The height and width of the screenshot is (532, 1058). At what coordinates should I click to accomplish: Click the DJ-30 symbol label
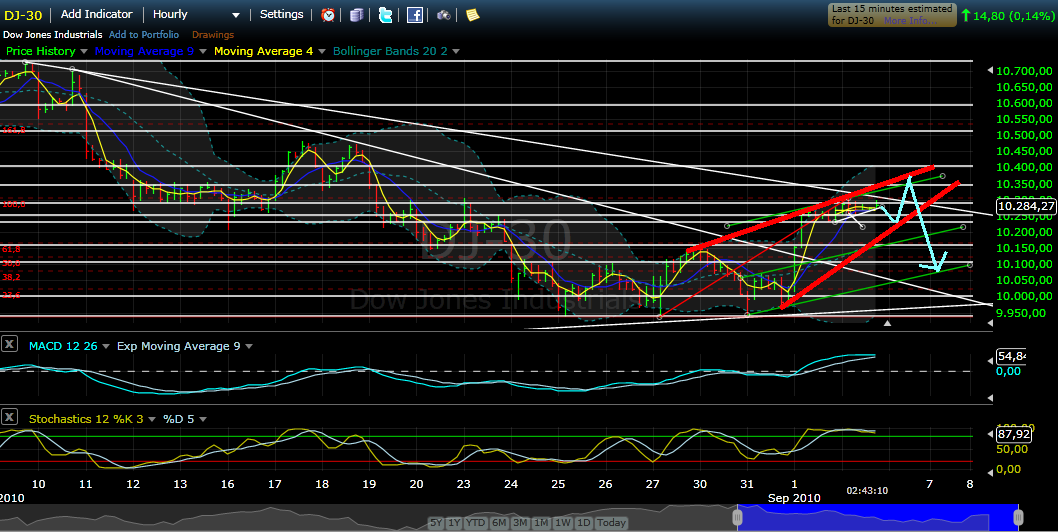[x=24, y=15]
